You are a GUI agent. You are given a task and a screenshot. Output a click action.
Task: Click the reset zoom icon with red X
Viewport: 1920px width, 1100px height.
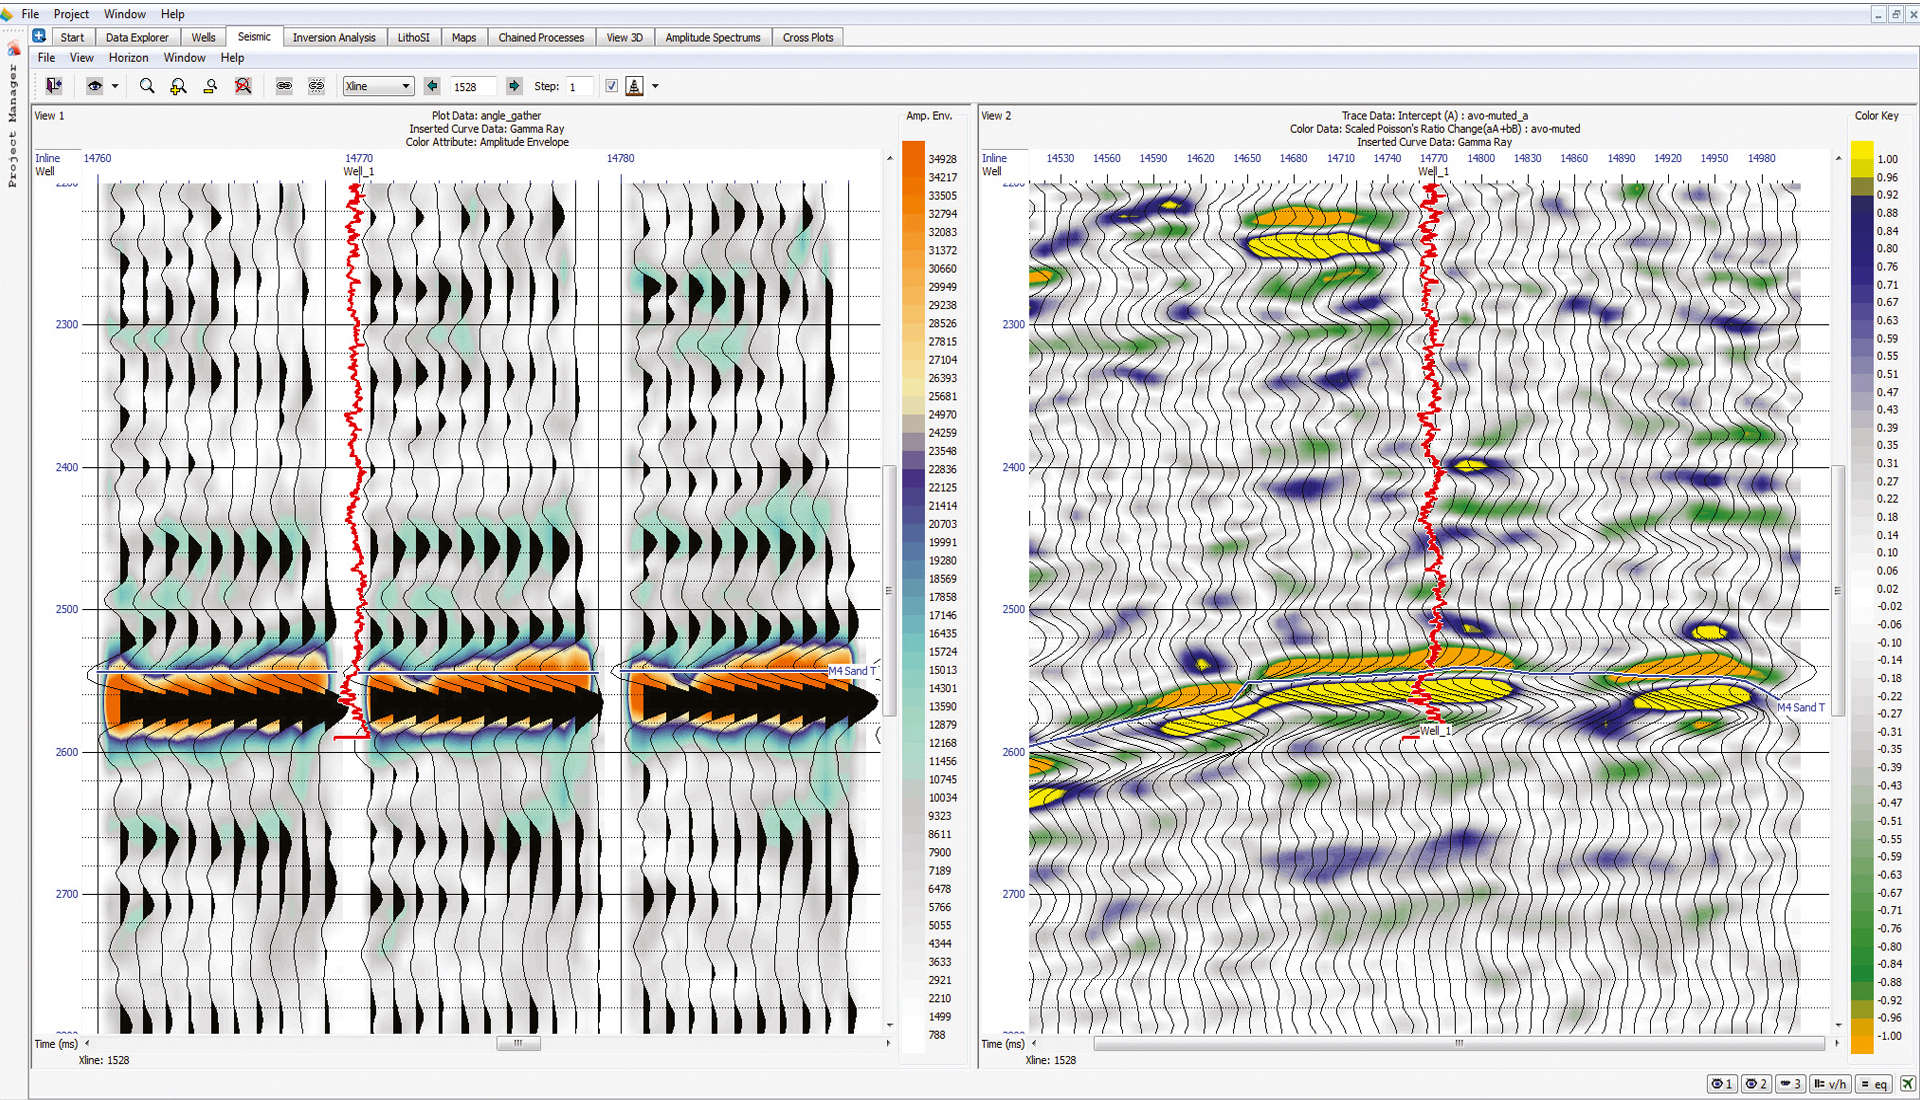tap(243, 86)
